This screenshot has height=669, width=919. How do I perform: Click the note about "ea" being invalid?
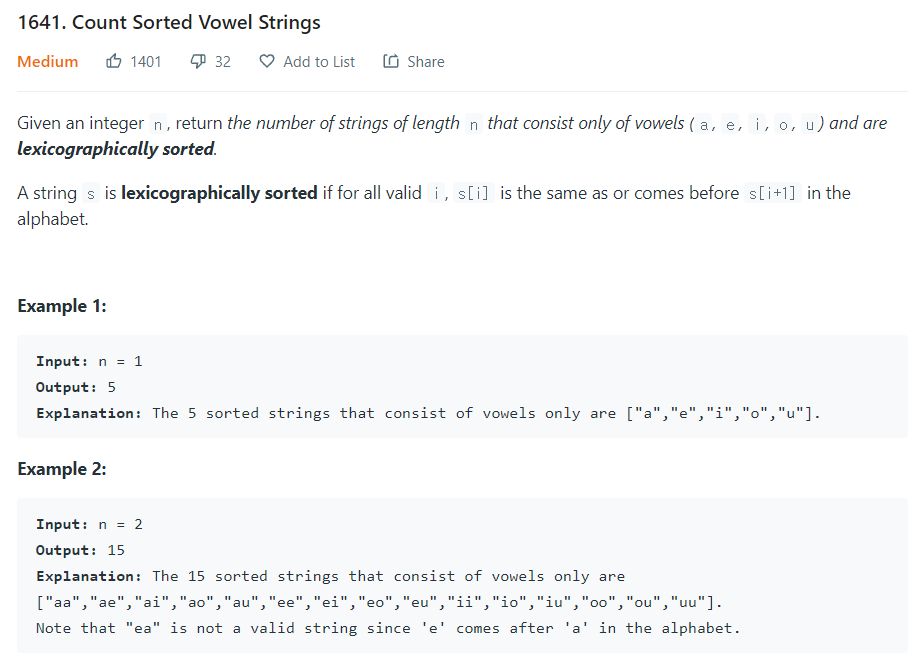pos(388,628)
